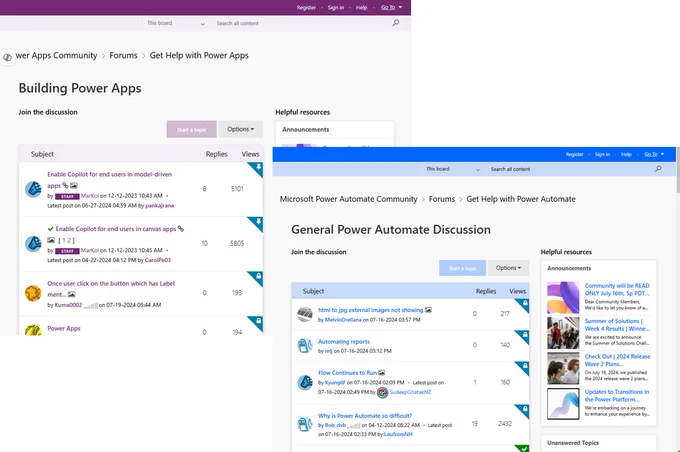The image size is (680, 452).
Task: Click the pin icon on the canvas apps thread
Action: click(258, 222)
